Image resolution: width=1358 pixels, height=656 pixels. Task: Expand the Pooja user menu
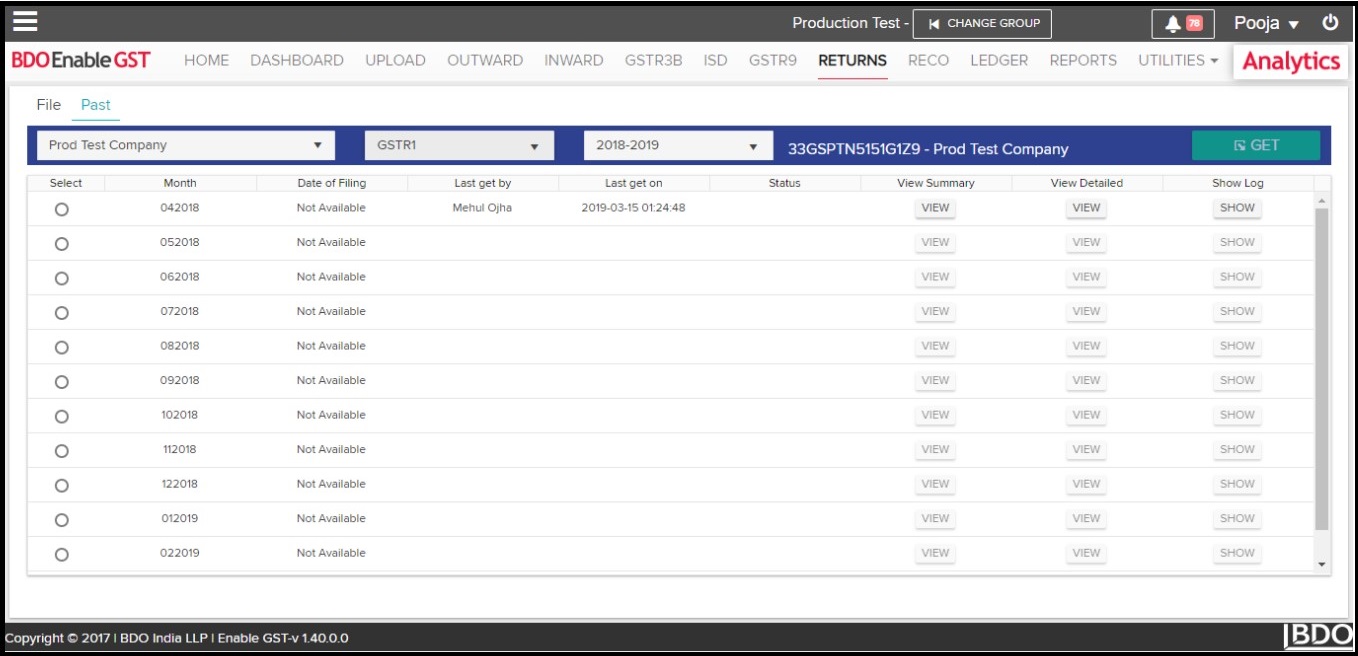pyautogui.click(x=1265, y=24)
